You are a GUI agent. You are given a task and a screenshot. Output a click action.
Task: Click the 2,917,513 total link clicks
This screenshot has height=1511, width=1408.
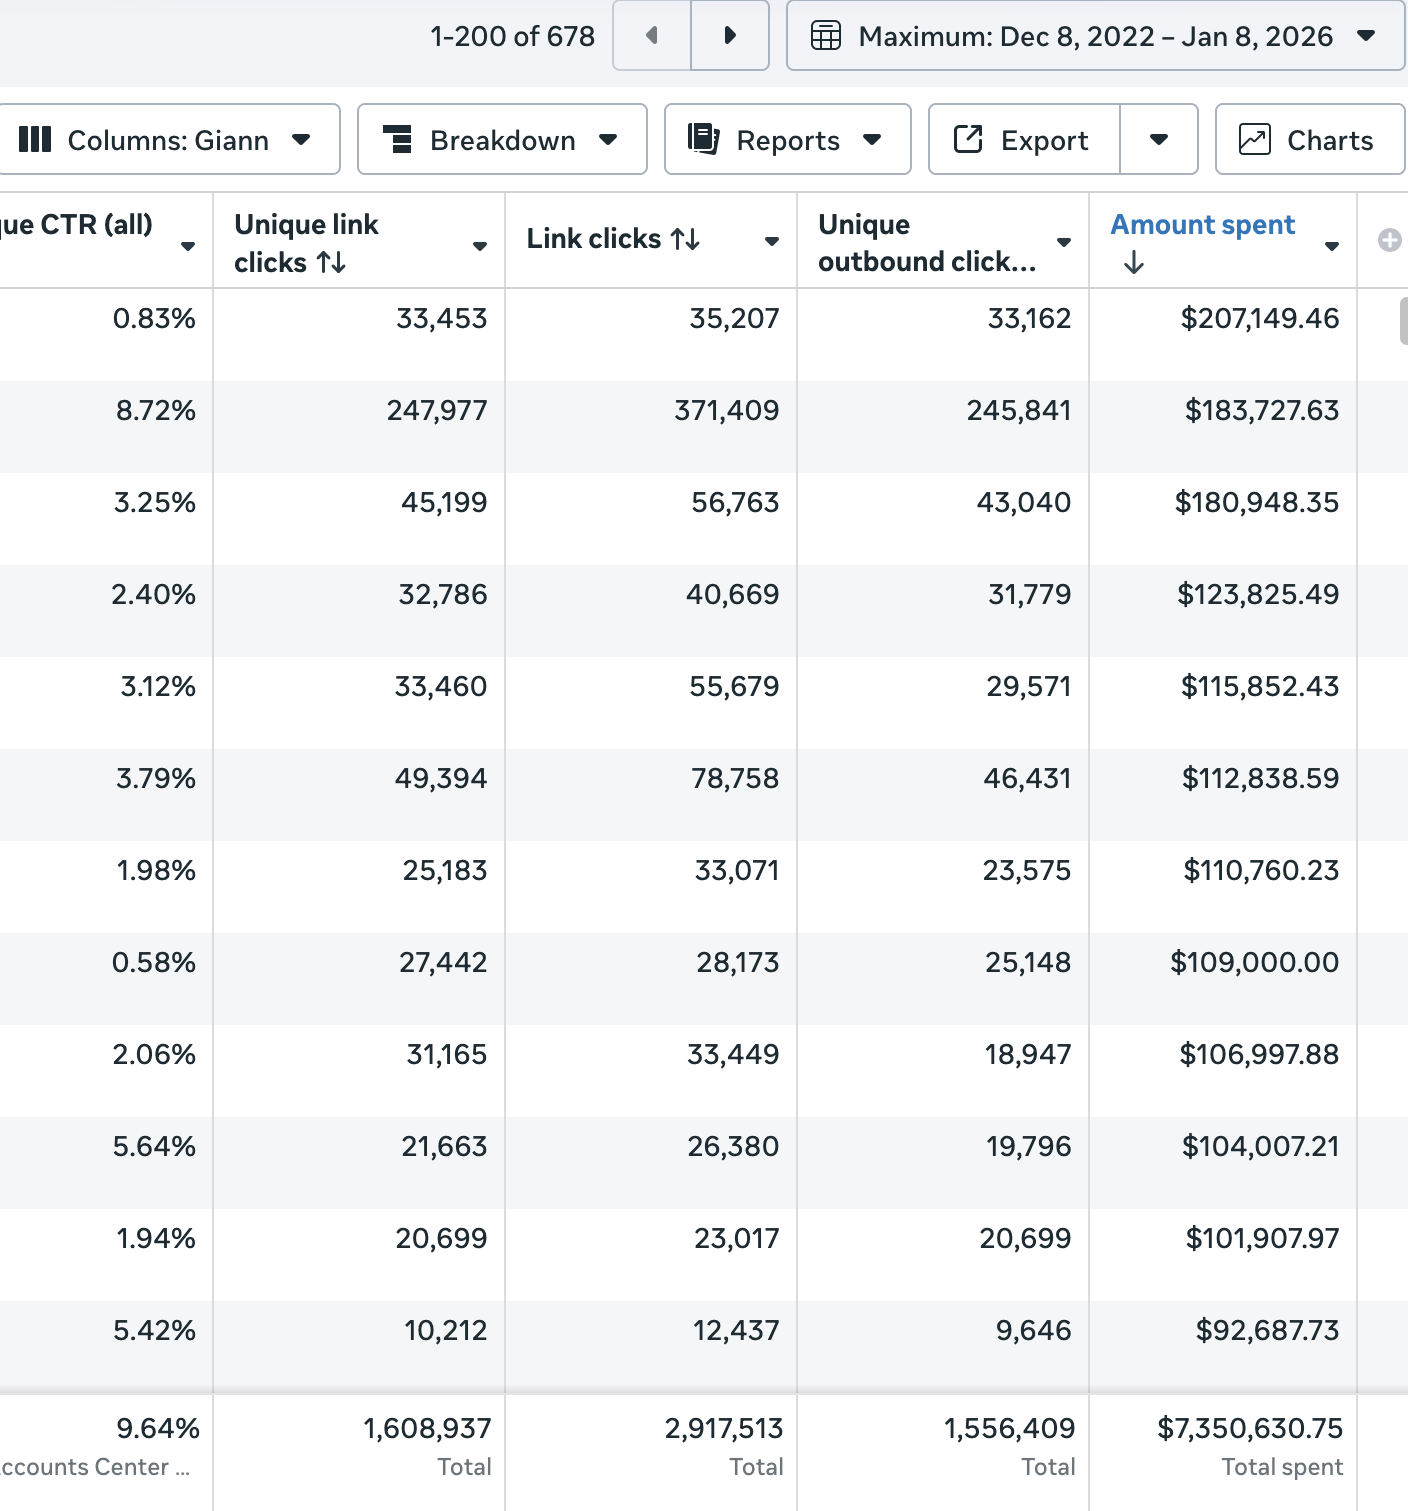(x=724, y=1429)
